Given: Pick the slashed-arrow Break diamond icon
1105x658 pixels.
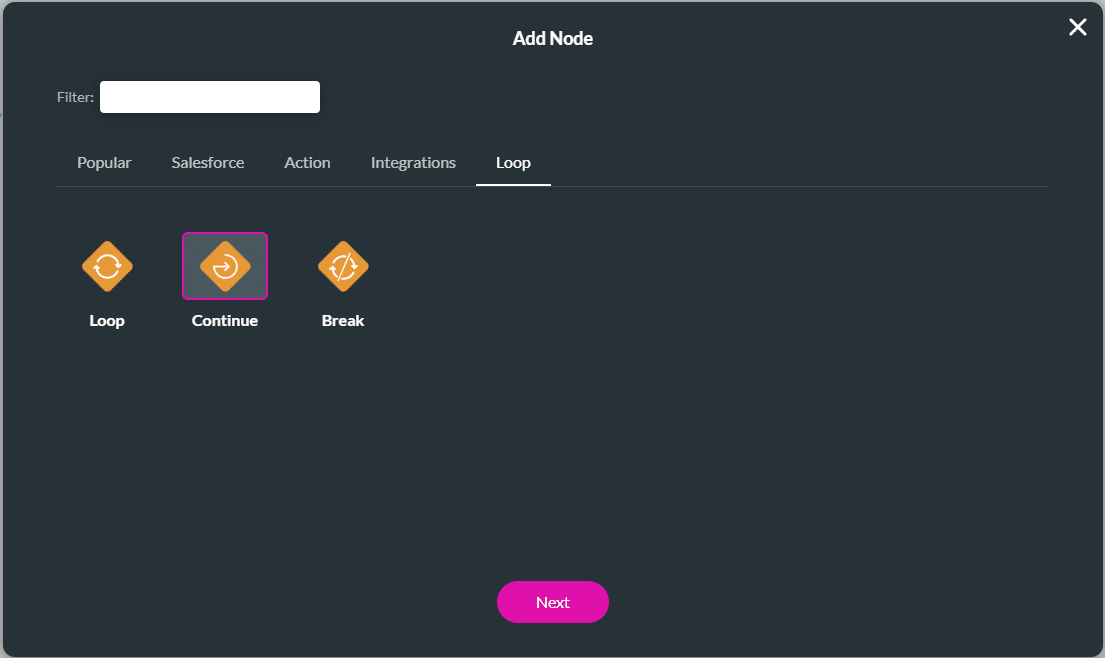Looking at the screenshot, I should (343, 266).
